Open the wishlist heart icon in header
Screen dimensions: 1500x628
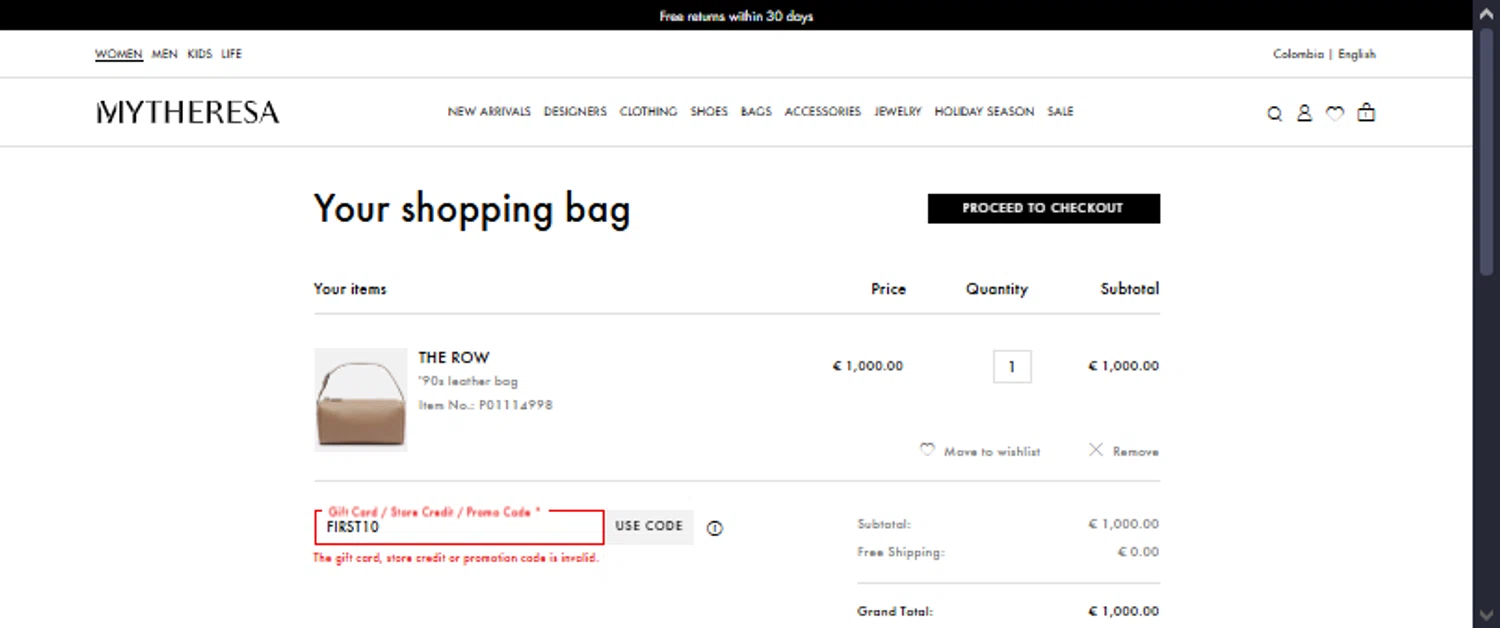pyautogui.click(x=1335, y=114)
